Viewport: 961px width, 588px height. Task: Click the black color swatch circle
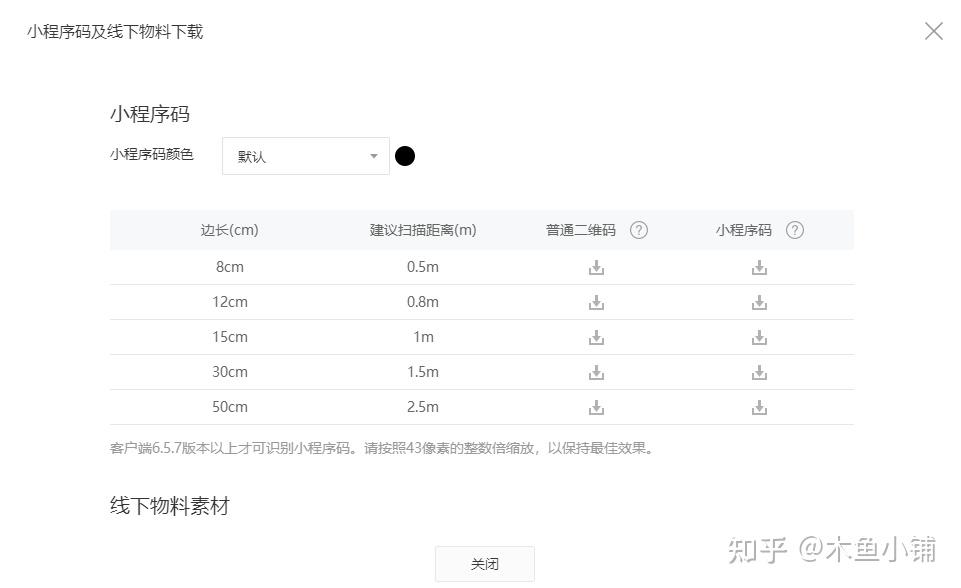[405, 156]
